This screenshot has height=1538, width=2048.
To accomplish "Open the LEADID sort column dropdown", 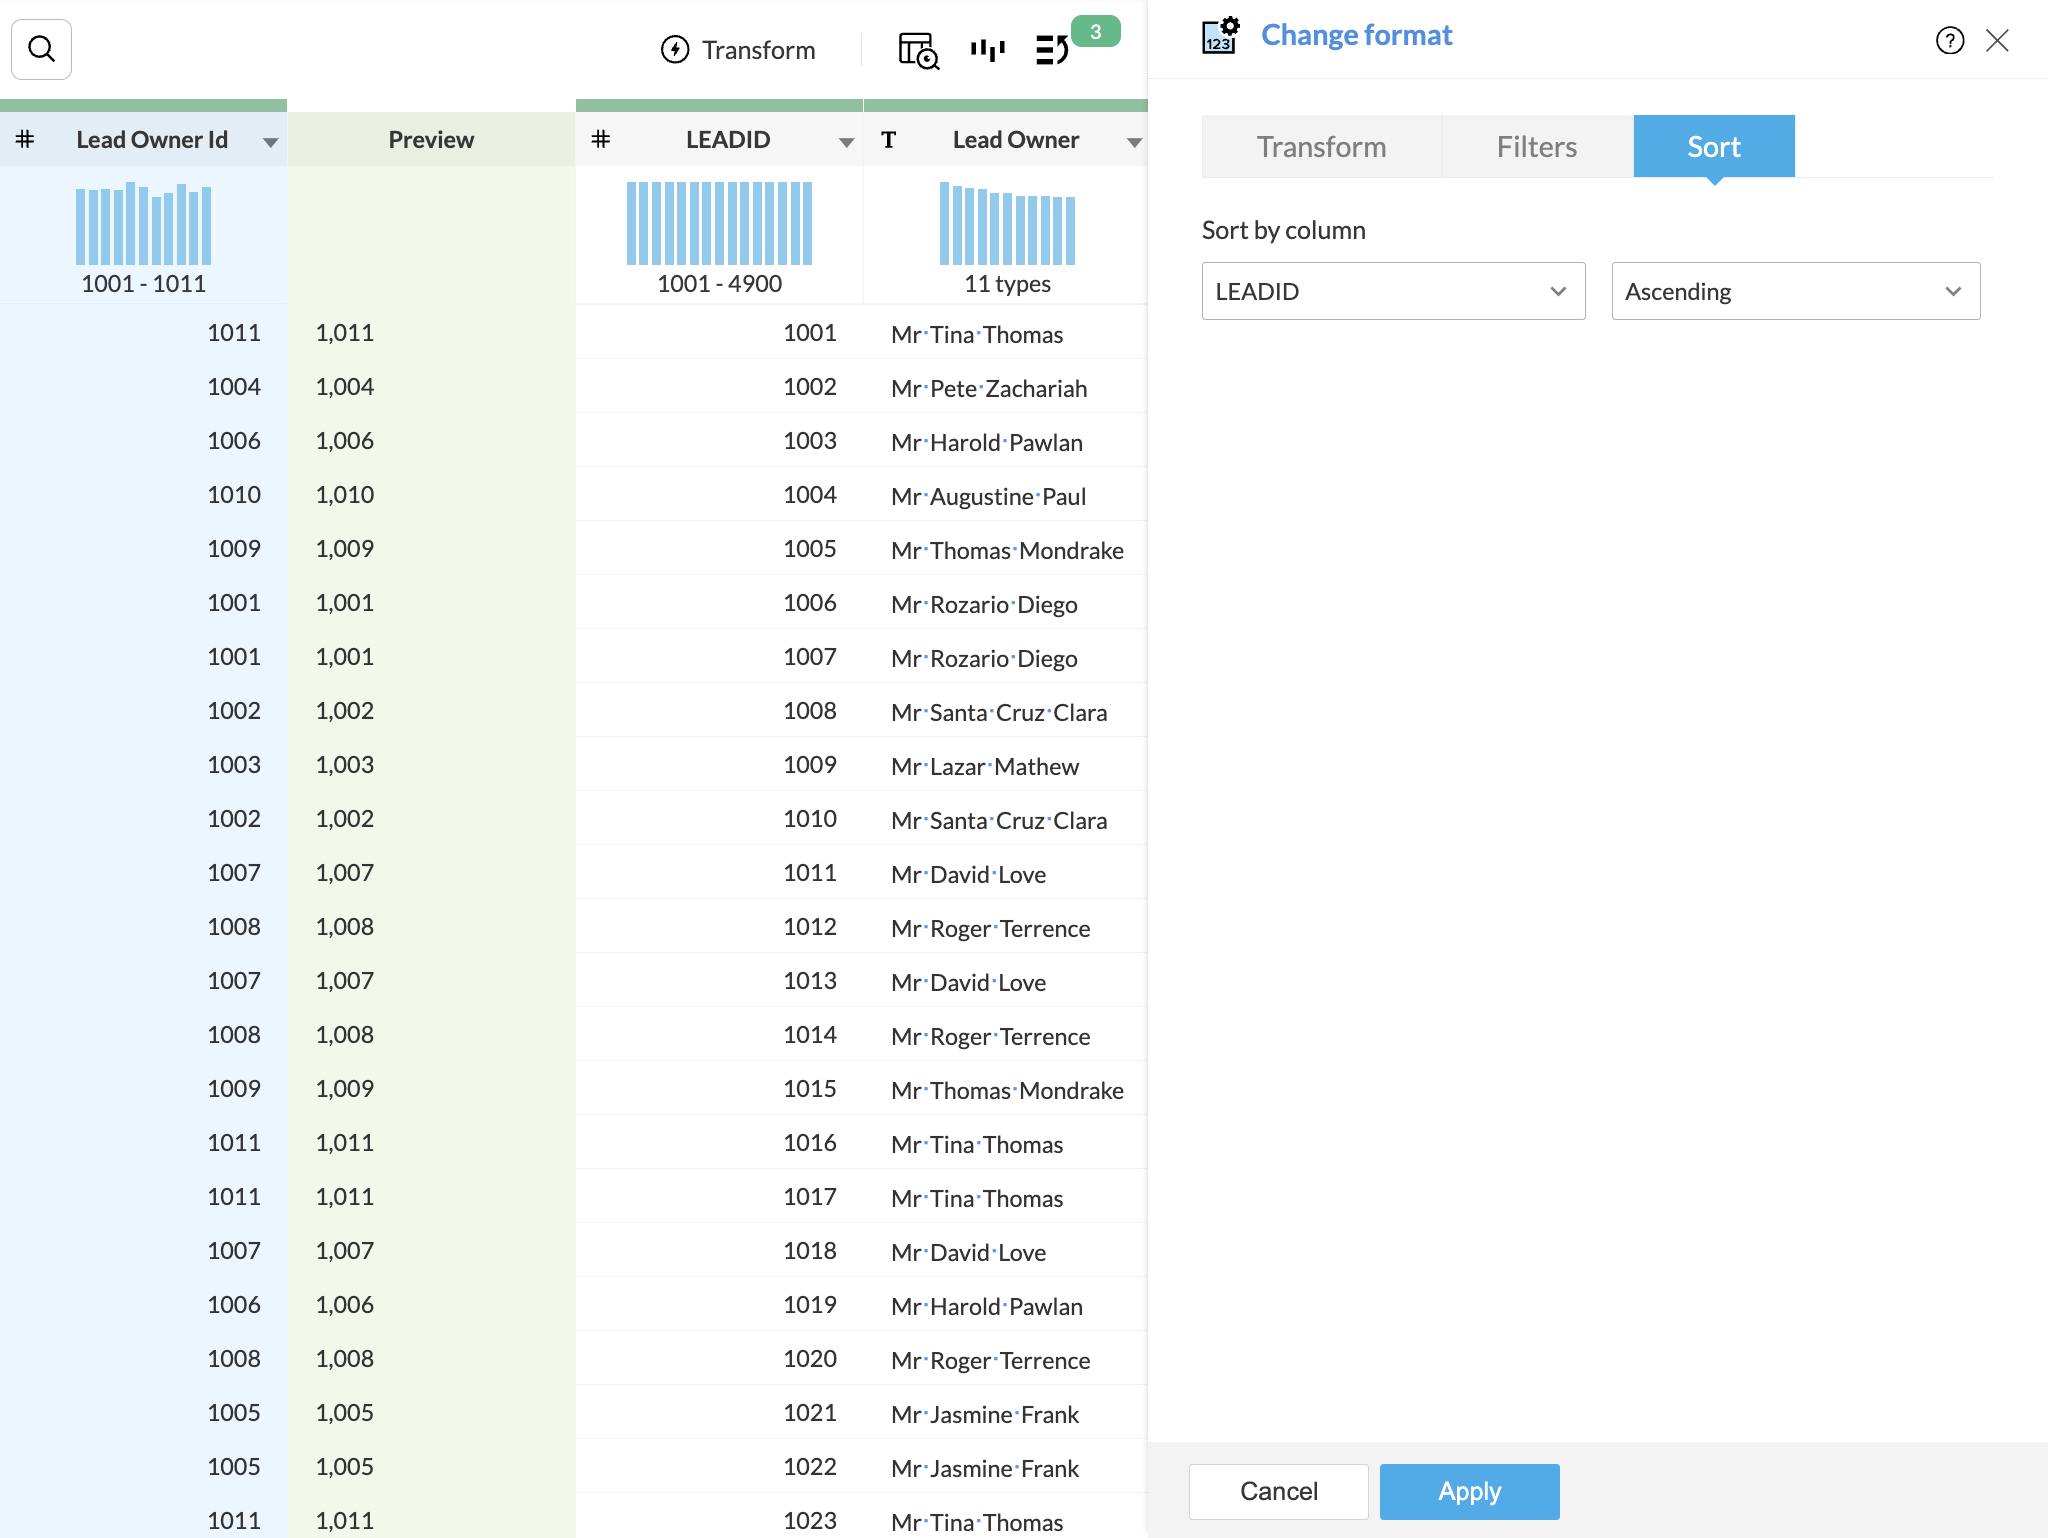I will (x=1392, y=291).
